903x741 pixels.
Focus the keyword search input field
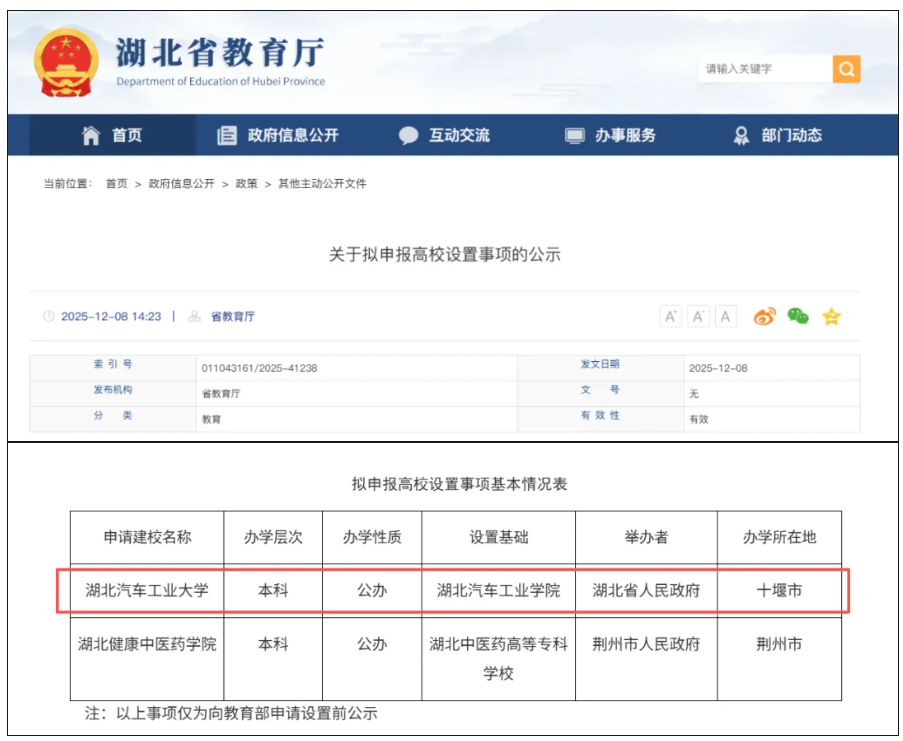[x=765, y=69]
